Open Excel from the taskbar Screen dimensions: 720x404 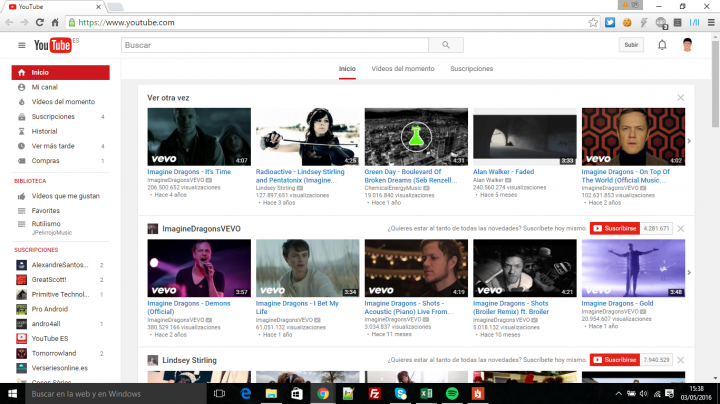click(x=426, y=393)
